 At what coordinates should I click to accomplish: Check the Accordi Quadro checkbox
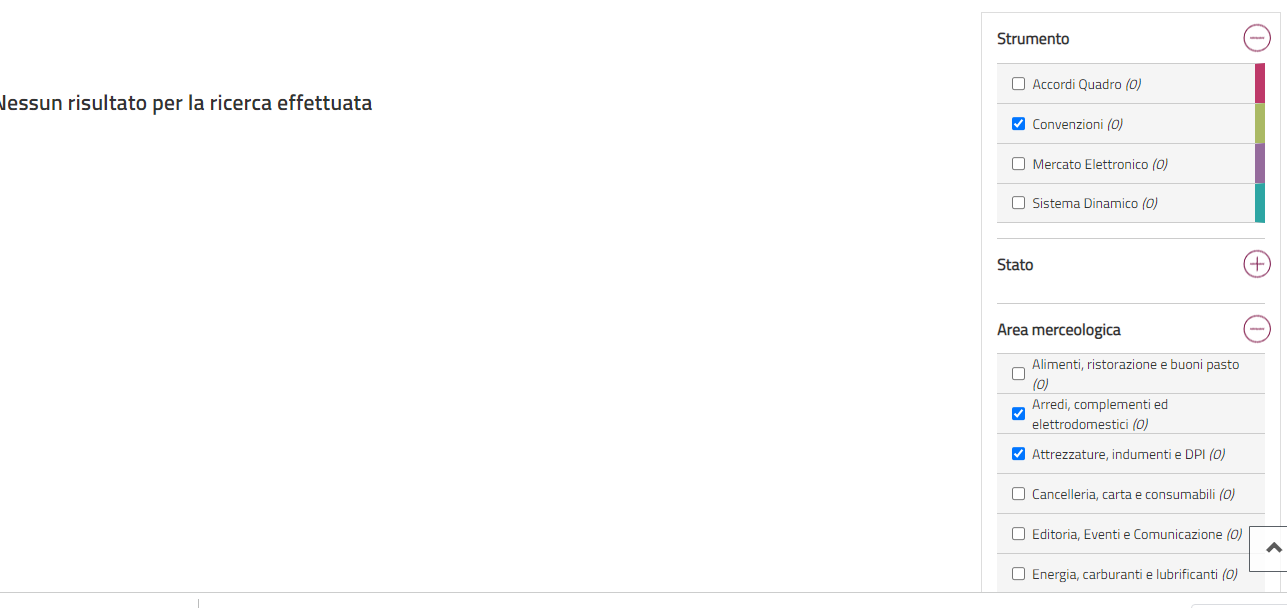click(x=1019, y=84)
